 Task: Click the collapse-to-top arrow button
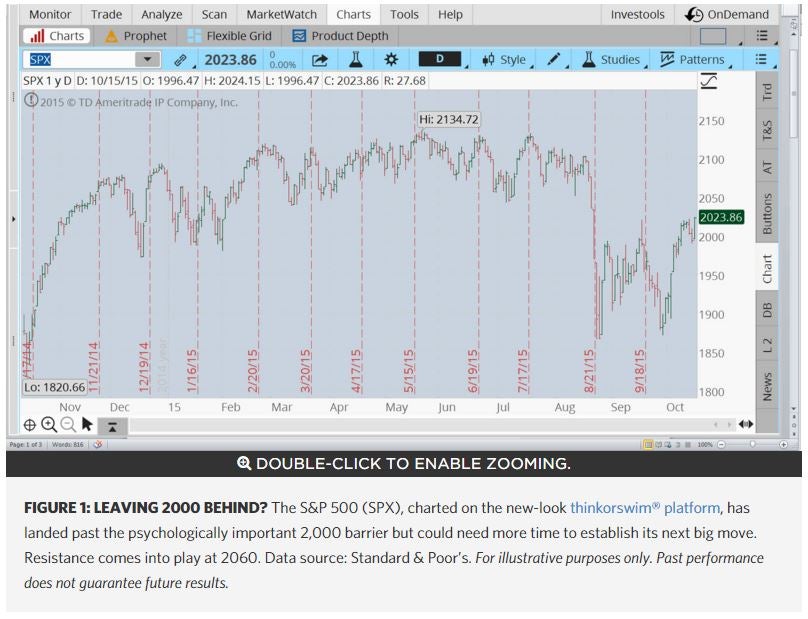point(112,426)
